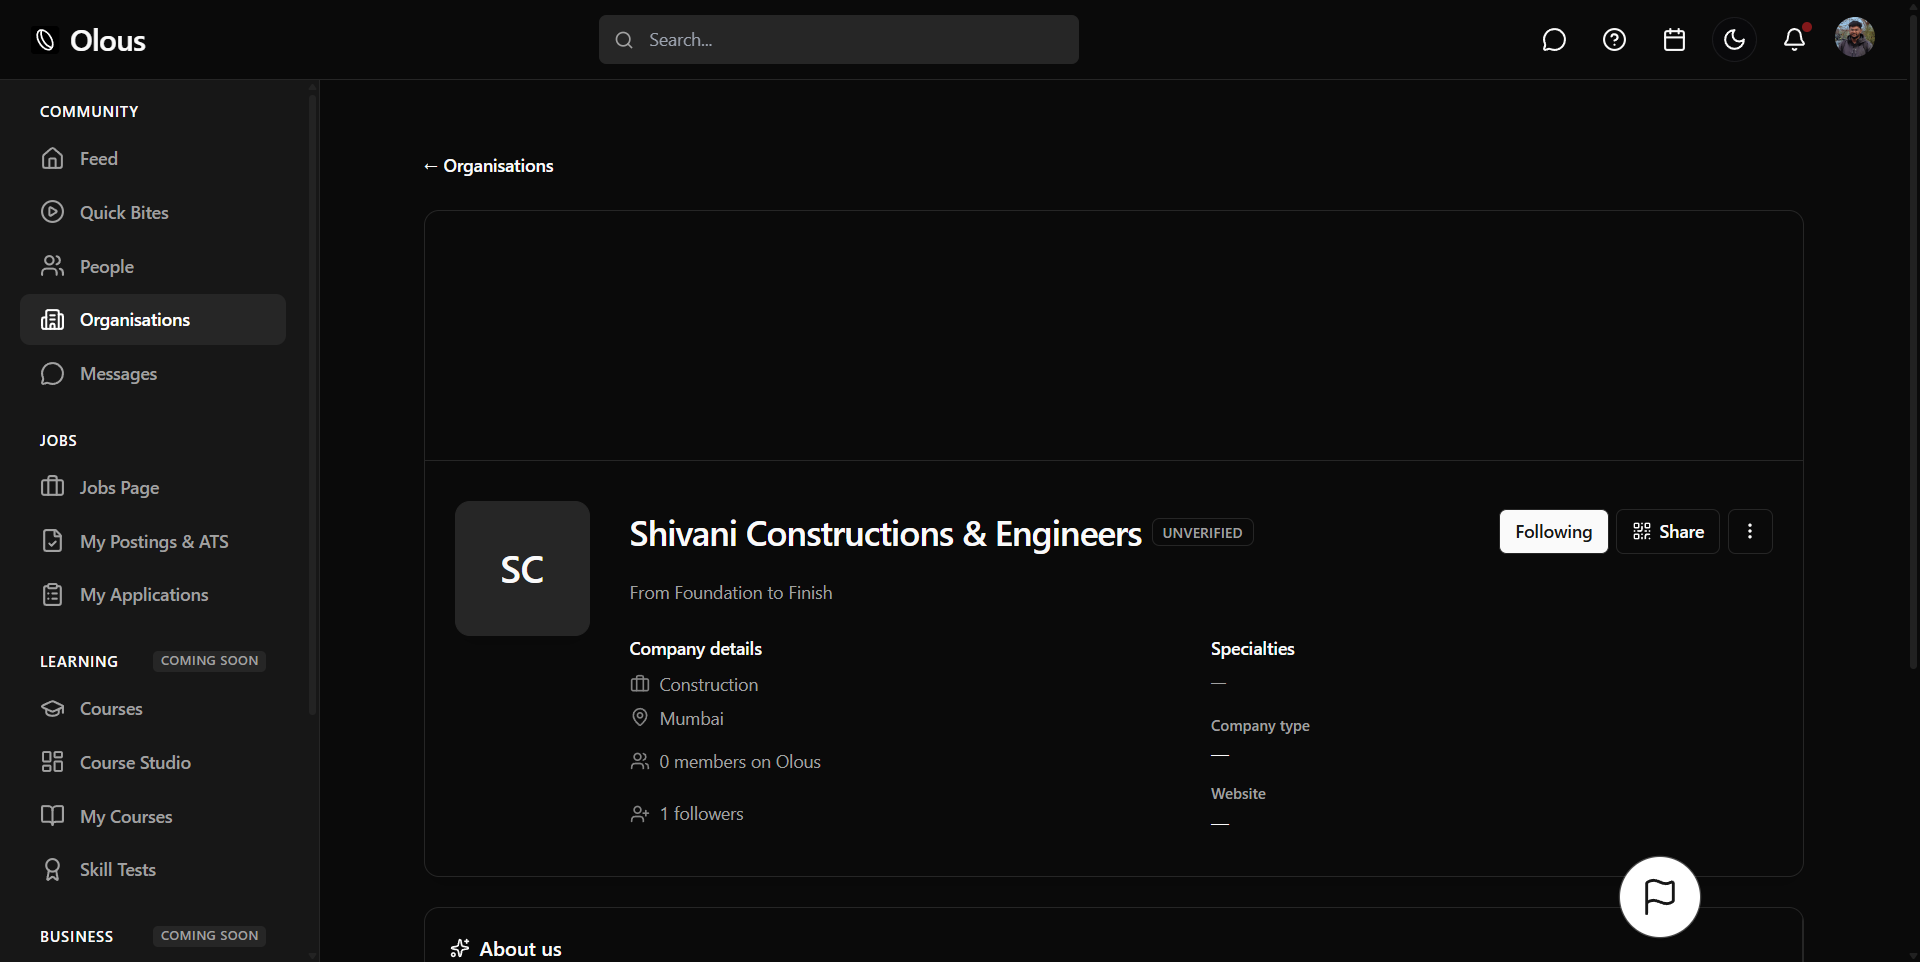Click COMING SOON badge beside Business
This screenshot has height=962, width=1920.
[210, 936]
